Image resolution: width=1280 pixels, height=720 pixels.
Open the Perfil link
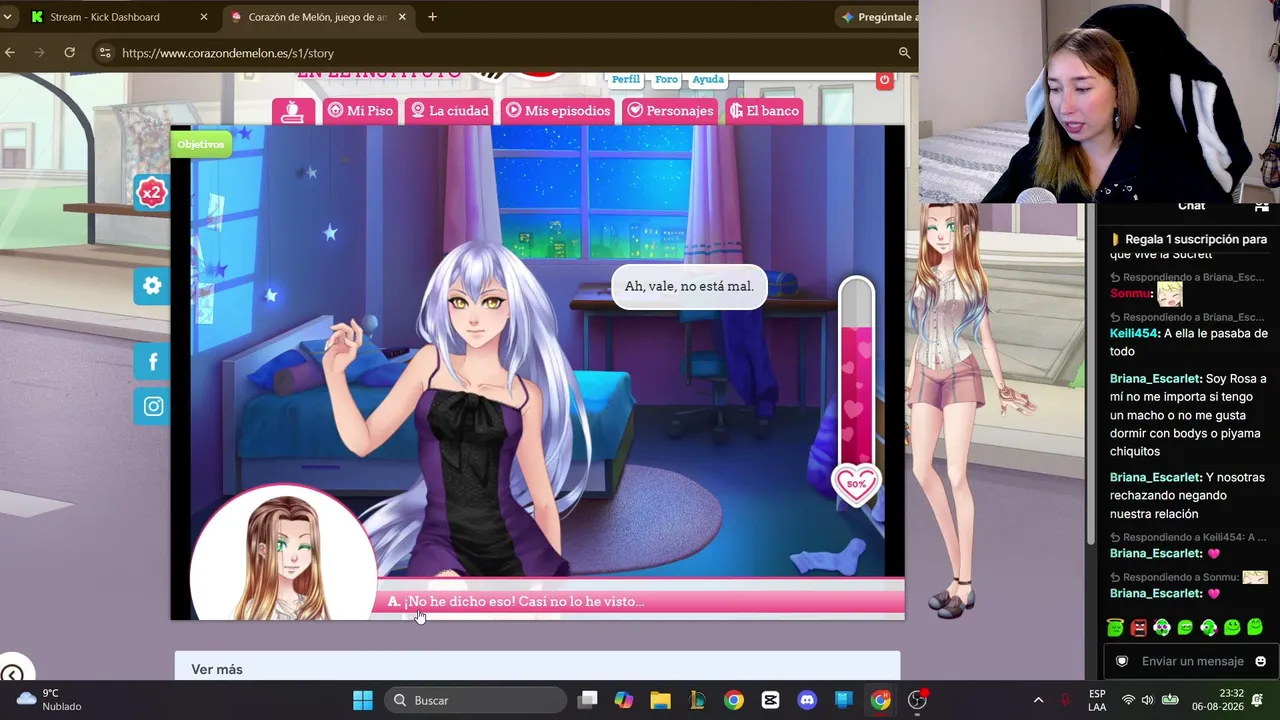[626, 79]
